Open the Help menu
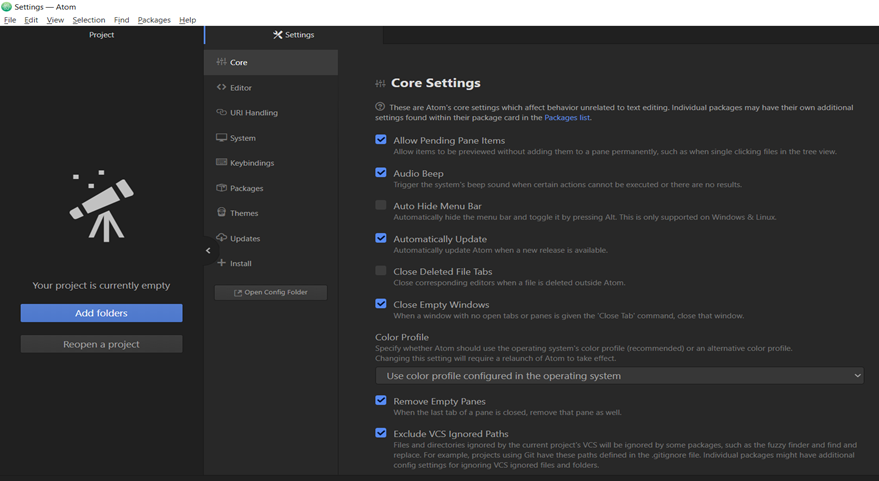Viewport: 879px width, 481px height. coord(187,20)
